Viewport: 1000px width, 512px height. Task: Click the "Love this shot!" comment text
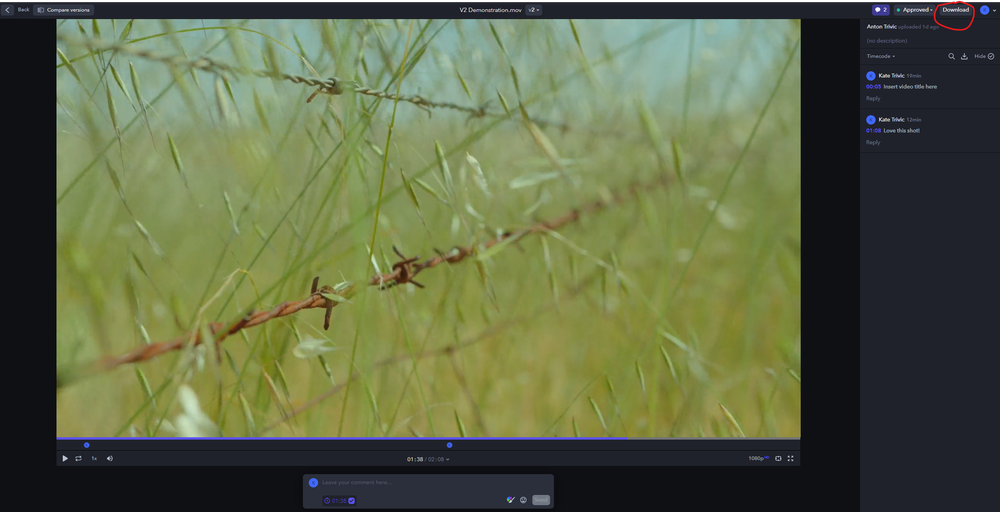coord(901,131)
